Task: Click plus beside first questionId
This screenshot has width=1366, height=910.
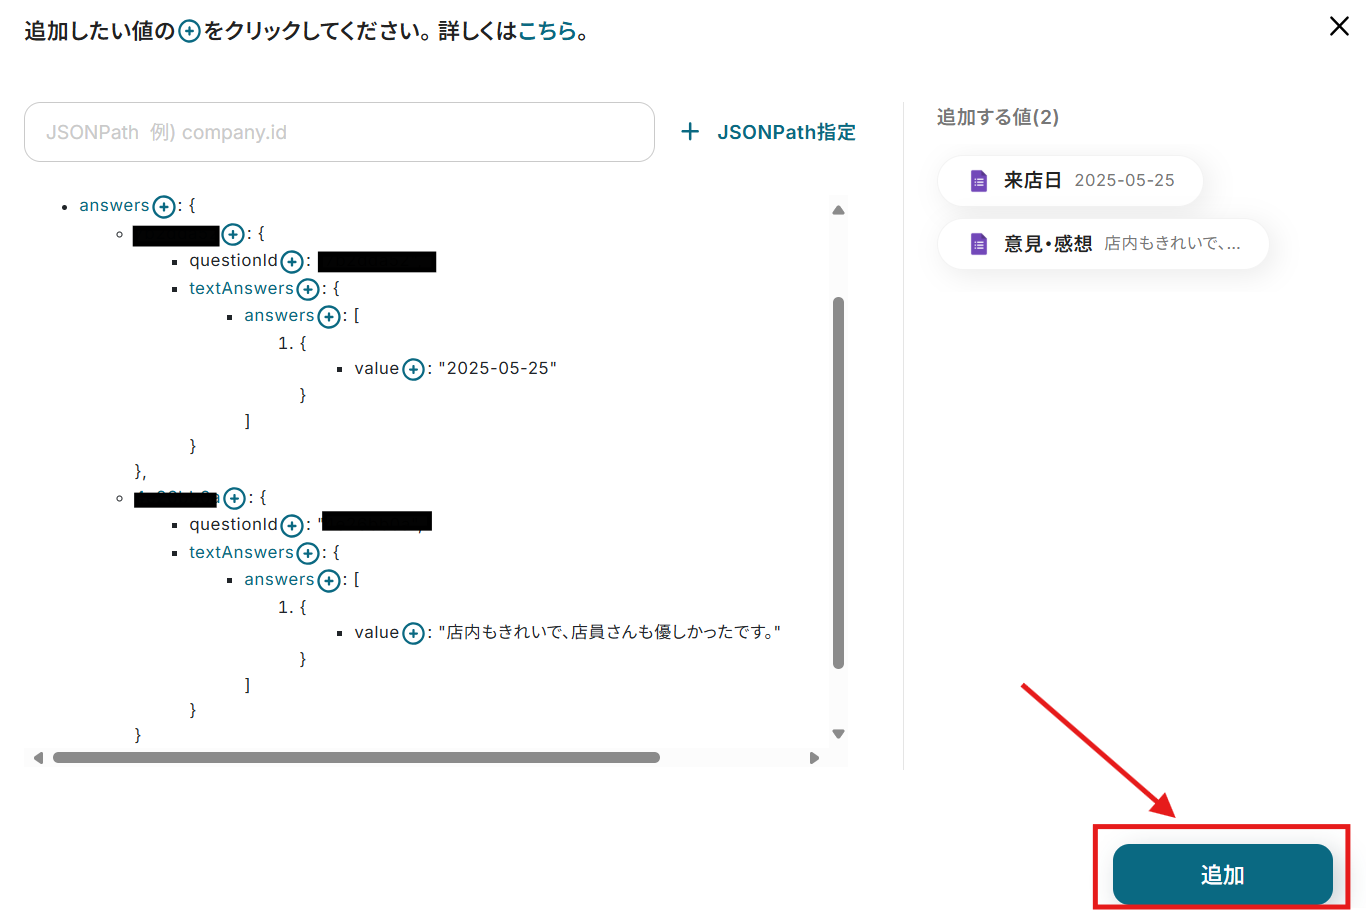Action: click(x=292, y=262)
